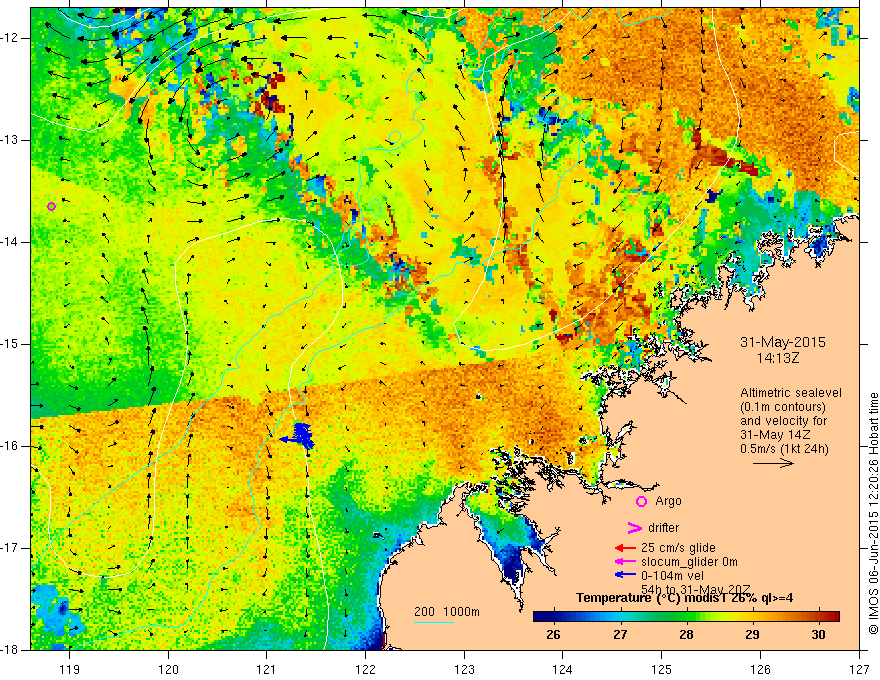Click the longitude axis label 127
The height and width of the screenshot is (680, 880).
point(859,669)
